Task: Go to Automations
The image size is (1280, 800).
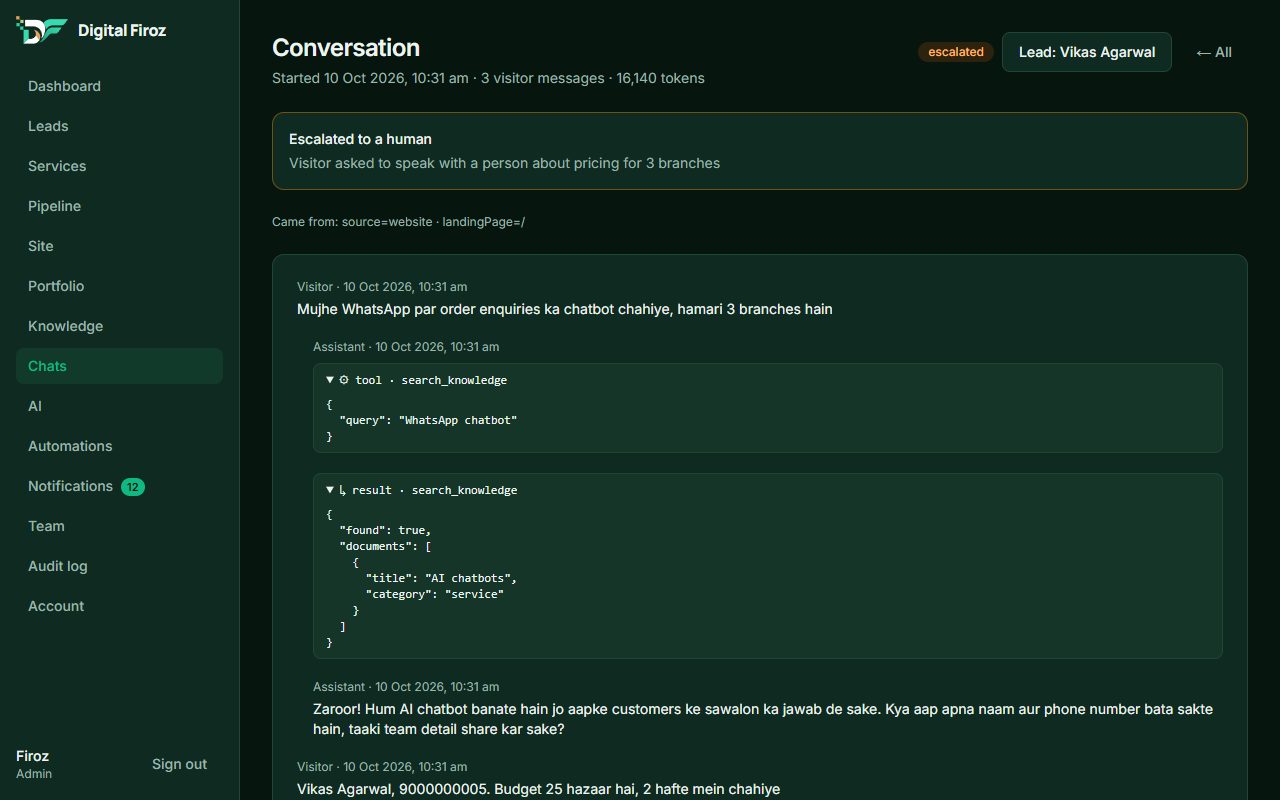Action: (119, 446)
